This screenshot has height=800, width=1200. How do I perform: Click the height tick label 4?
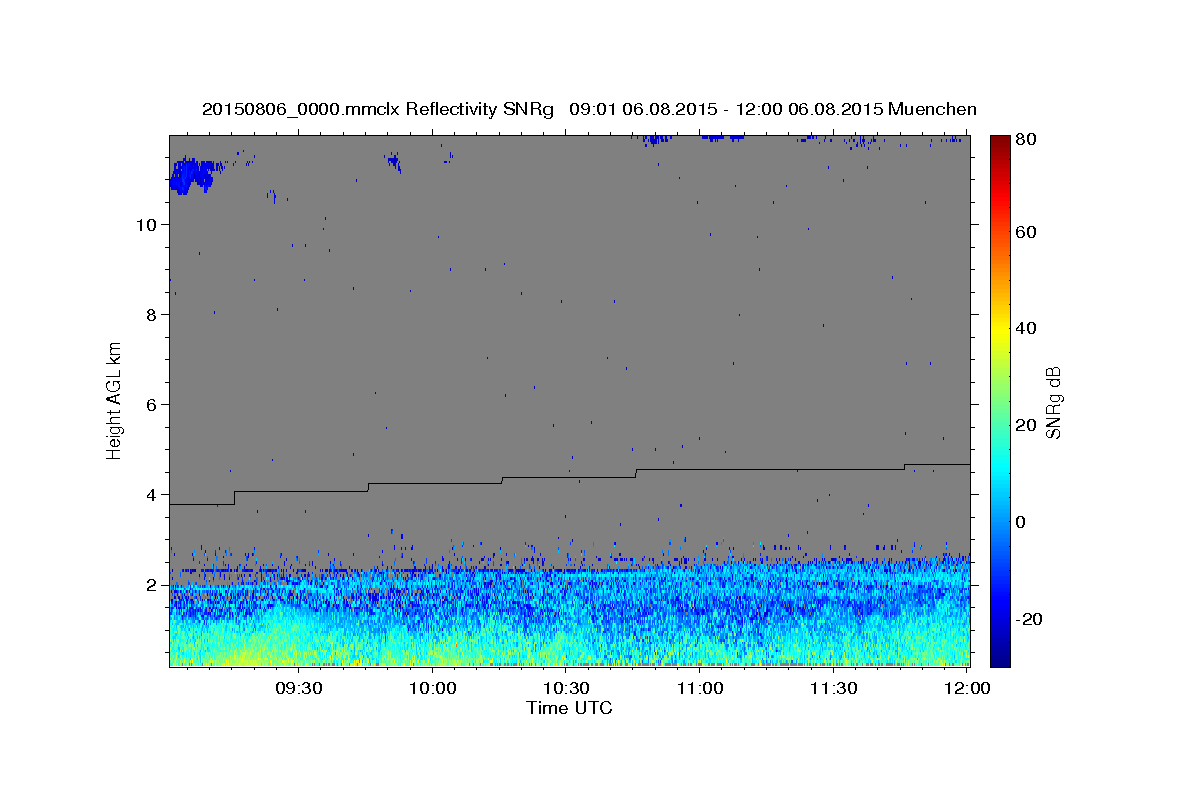click(x=149, y=495)
